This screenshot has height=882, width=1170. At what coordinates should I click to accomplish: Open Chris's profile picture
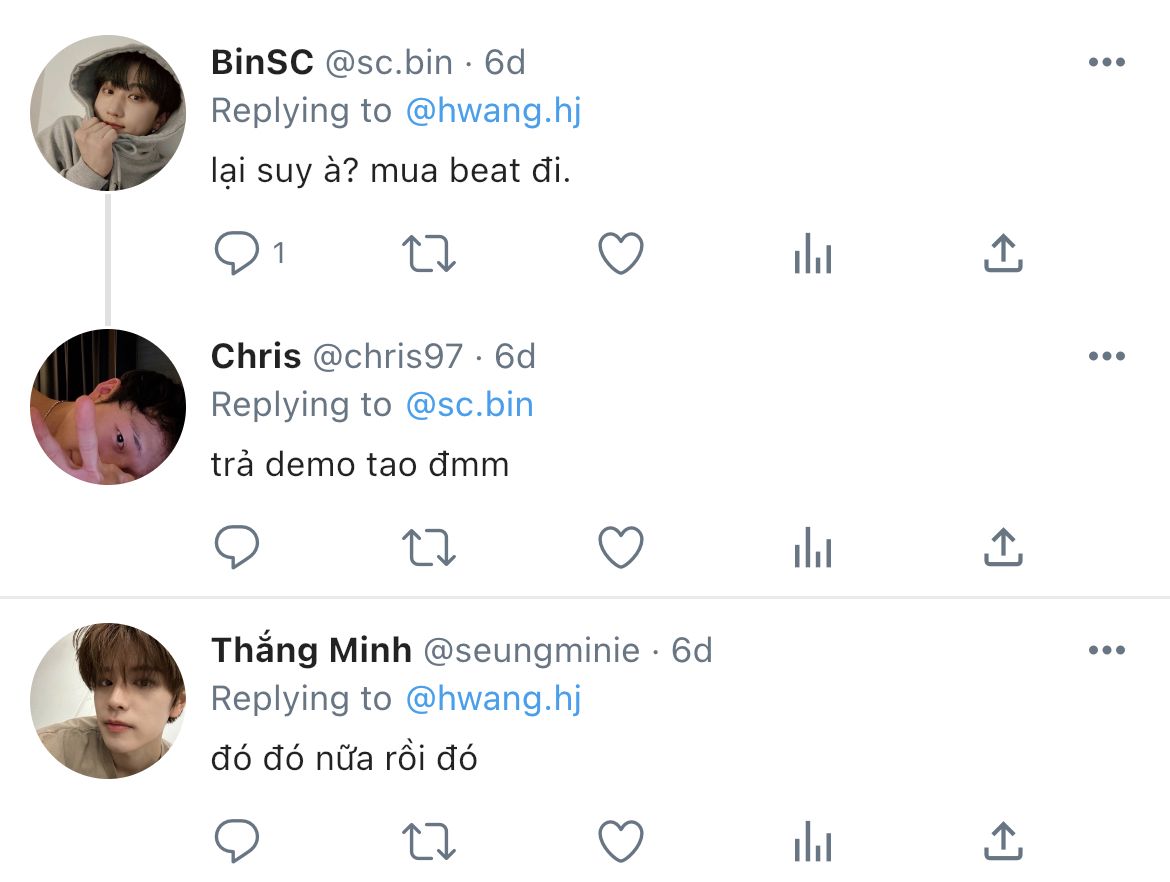tap(108, 407)
